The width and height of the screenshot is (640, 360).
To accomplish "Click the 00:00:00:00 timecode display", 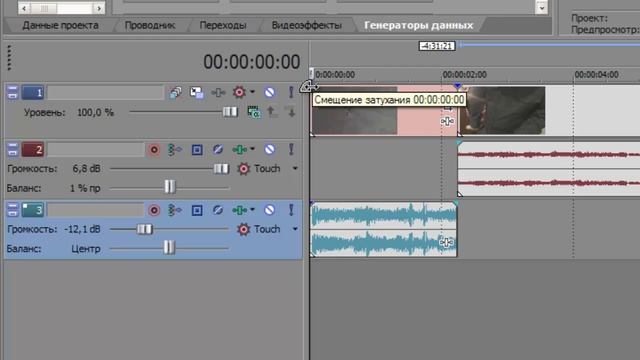I will (251, 62).
